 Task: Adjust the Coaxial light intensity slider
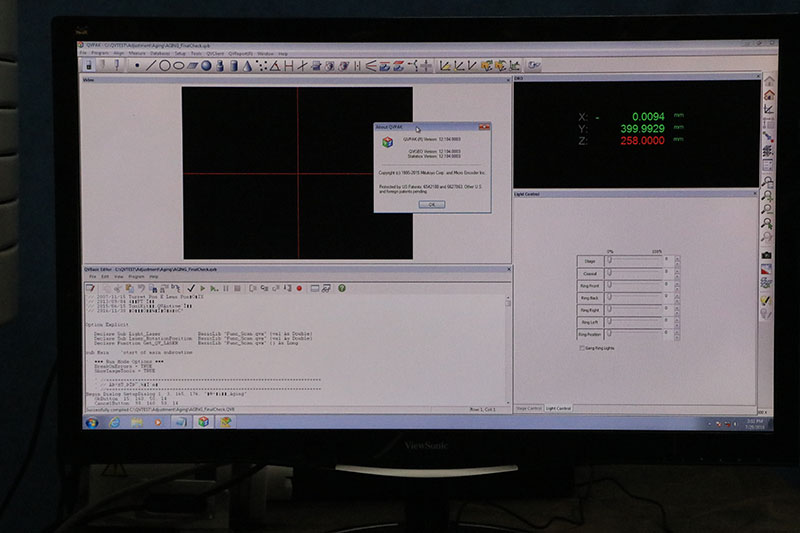[633, 273]
